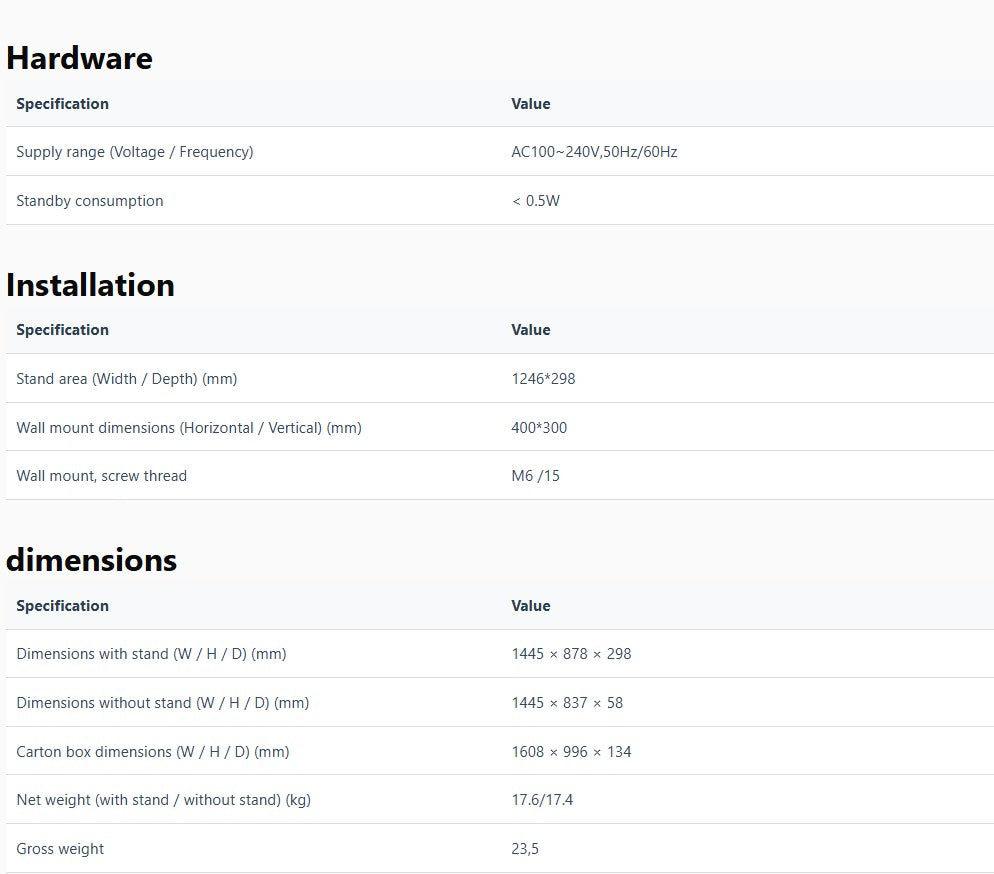Click the Installation section heading
Screen dimensions: 994x874
(x=90, y=285)
